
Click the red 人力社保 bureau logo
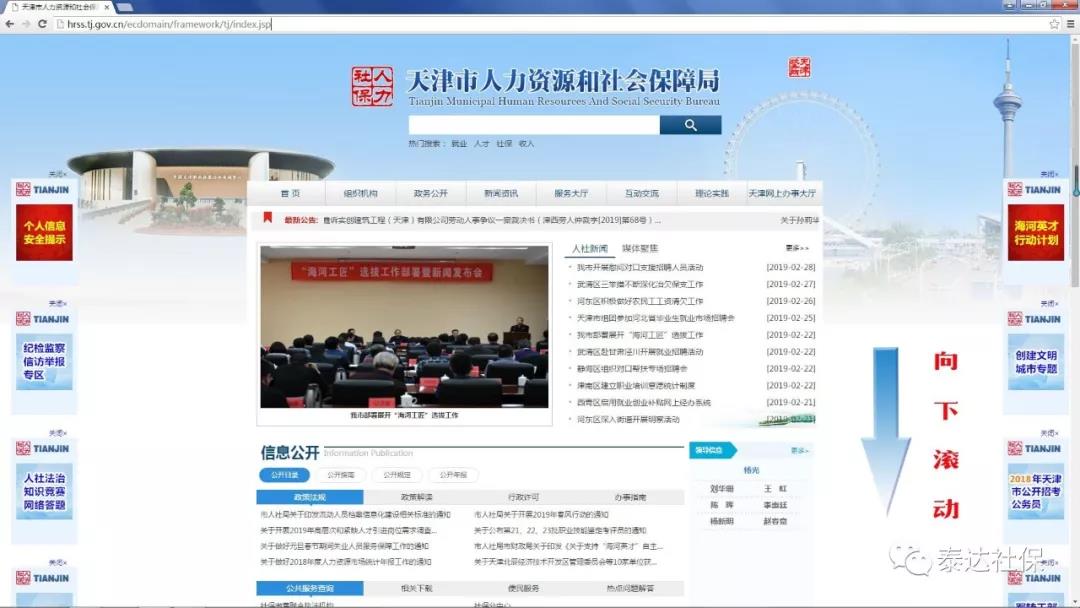pos(372,86)
